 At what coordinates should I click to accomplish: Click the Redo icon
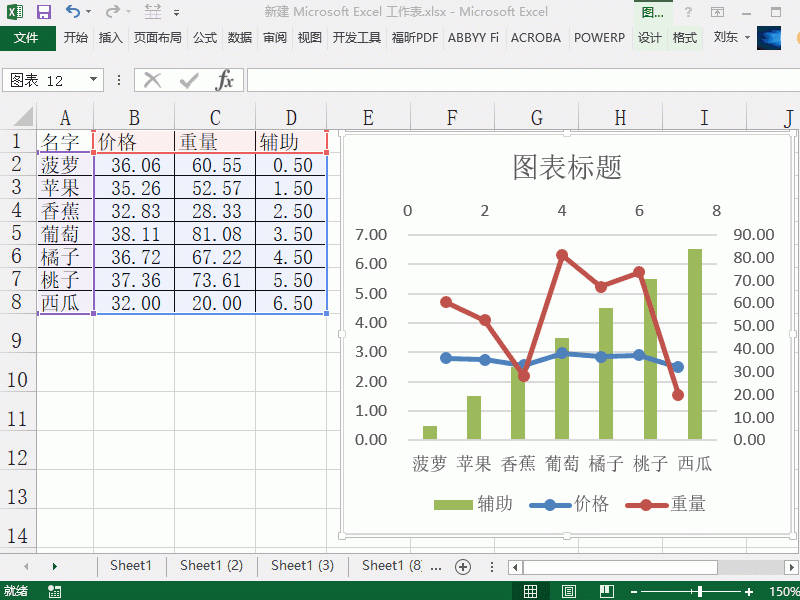112,10
